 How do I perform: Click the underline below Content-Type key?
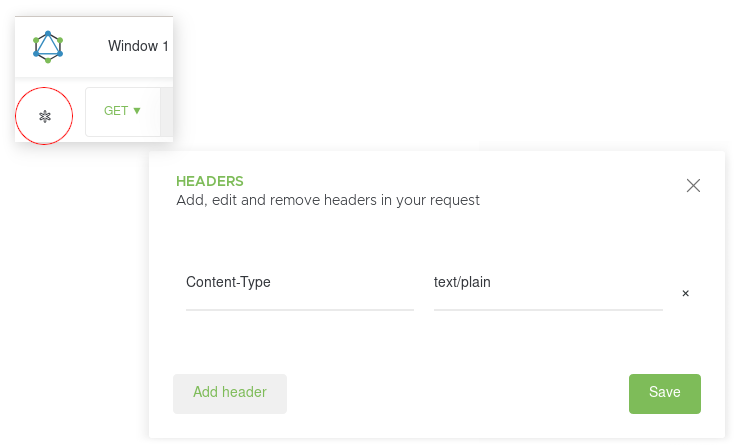point(300,310)
